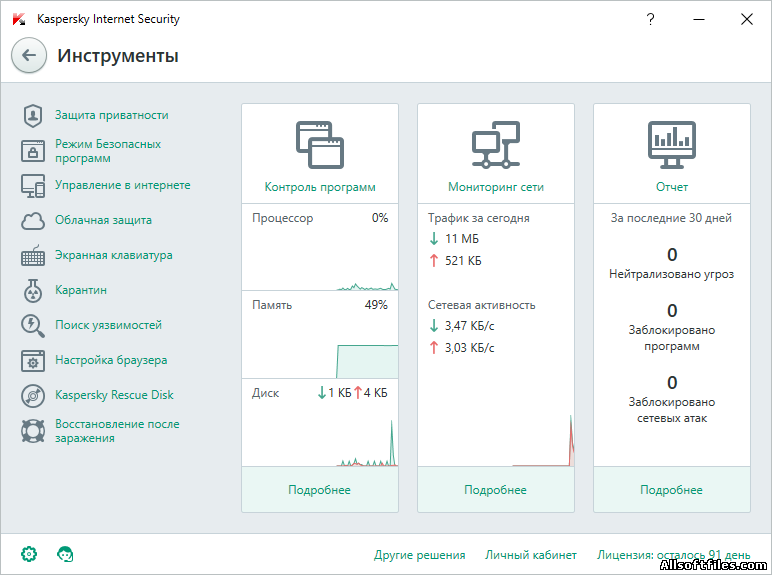Viewport: 772px width, 575px height.
Task: Click the Инструменты page heading
Action: click(x=118, y=56)
